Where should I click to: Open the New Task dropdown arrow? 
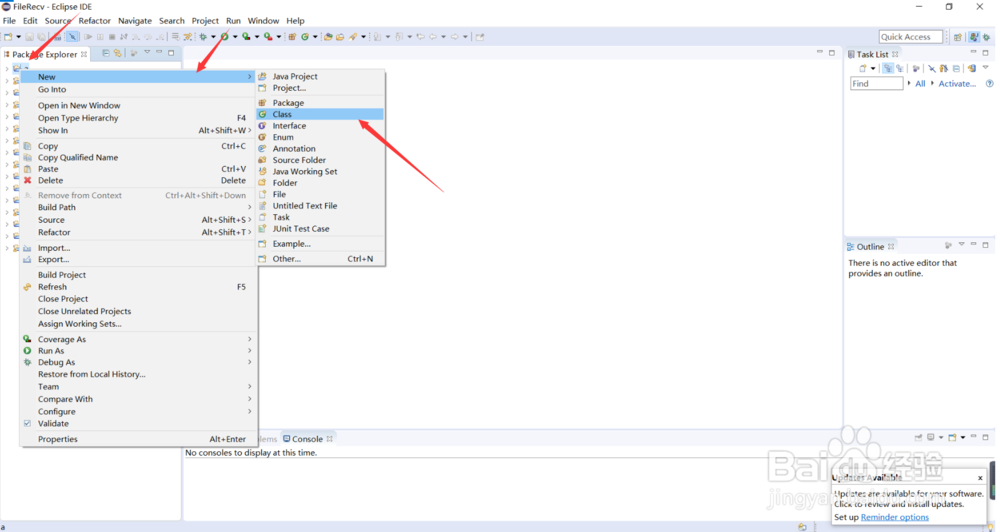(873, 68)
